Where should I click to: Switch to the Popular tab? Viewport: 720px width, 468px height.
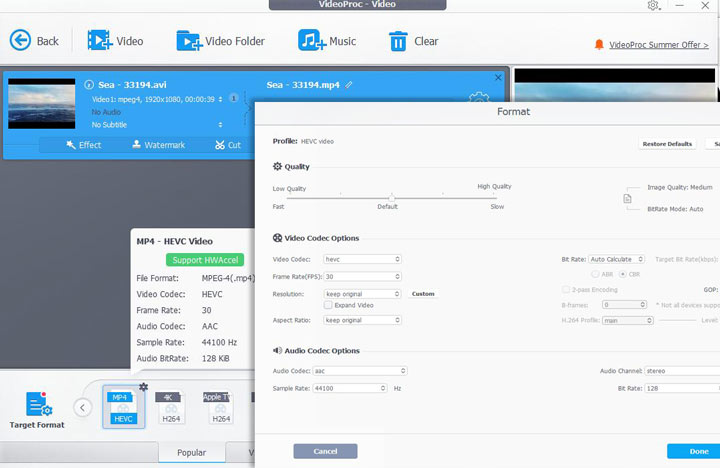pos(192,453)
